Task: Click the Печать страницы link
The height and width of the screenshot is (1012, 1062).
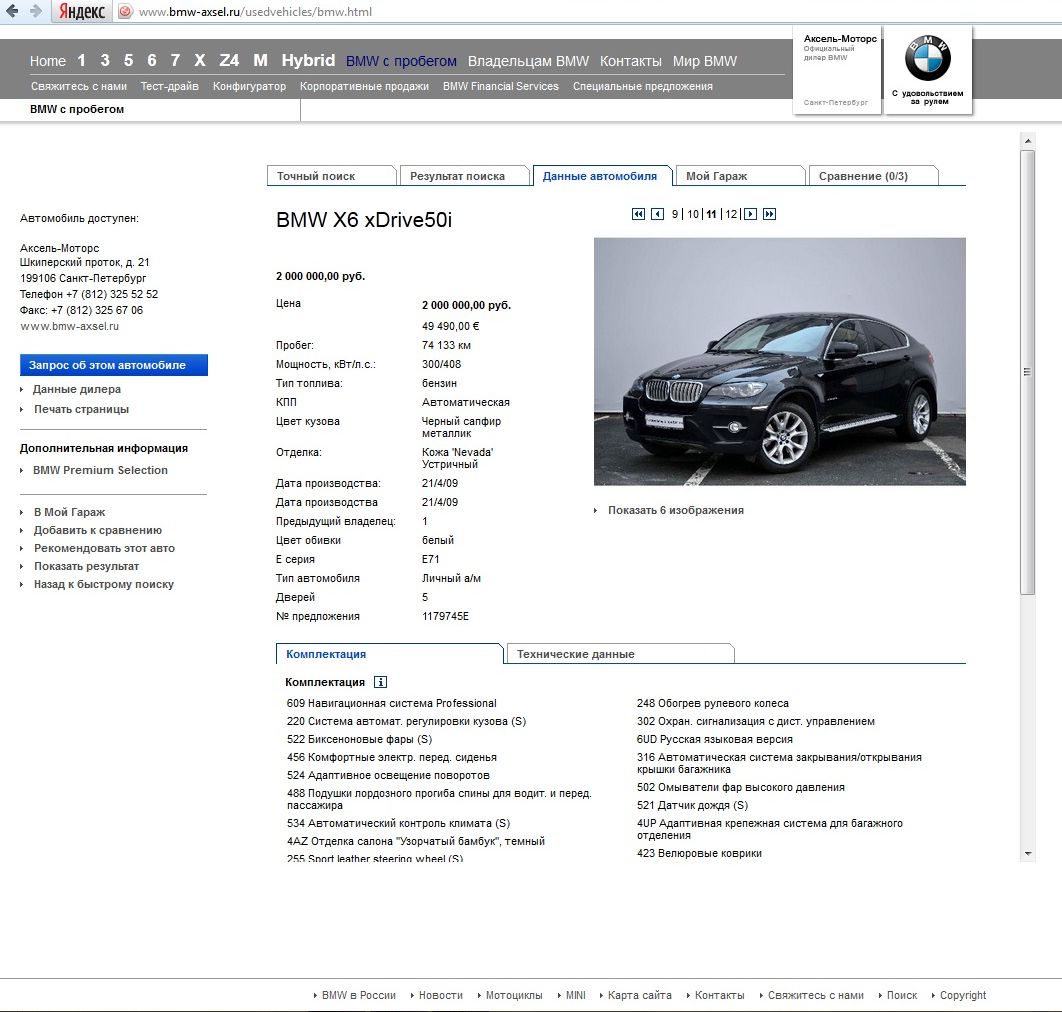Action: (81, 409)
